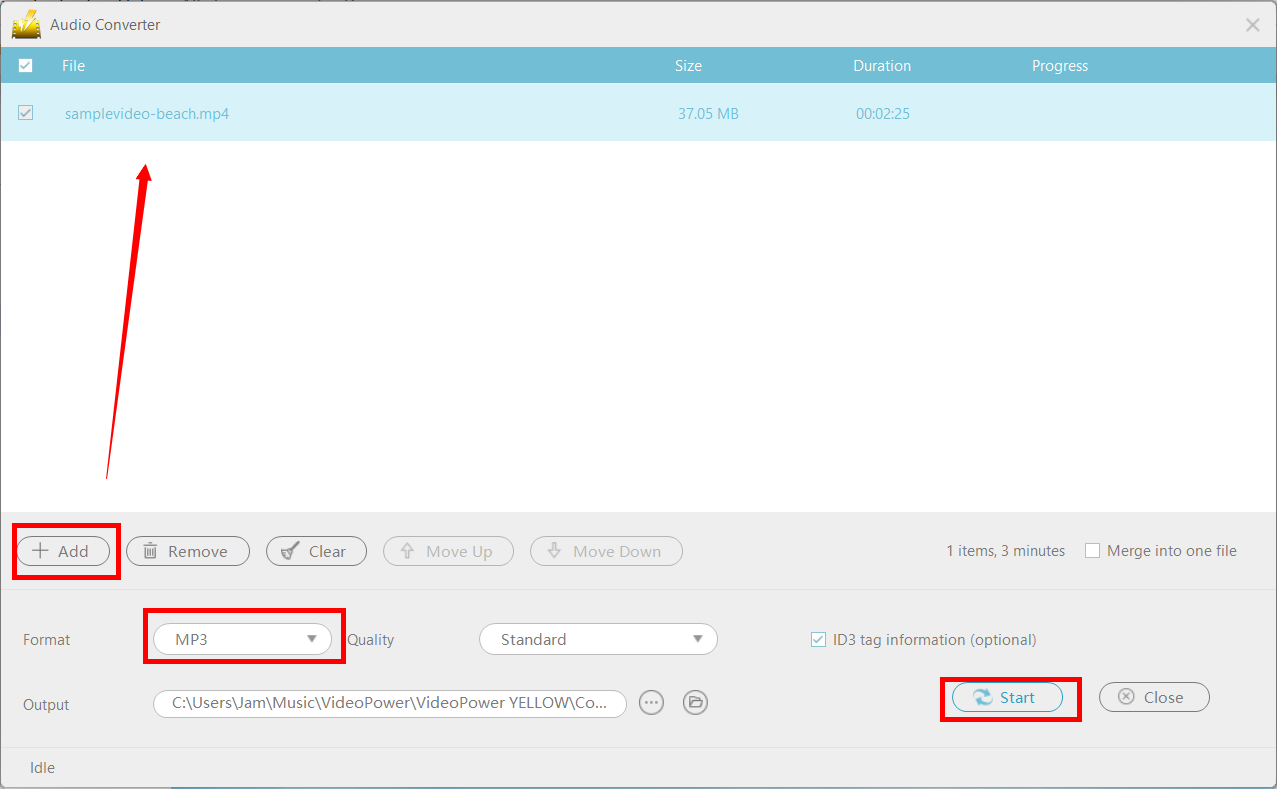Screen dimensions: 1277x789
Task: Open the output folder icon
Action: tap(695, 703)
